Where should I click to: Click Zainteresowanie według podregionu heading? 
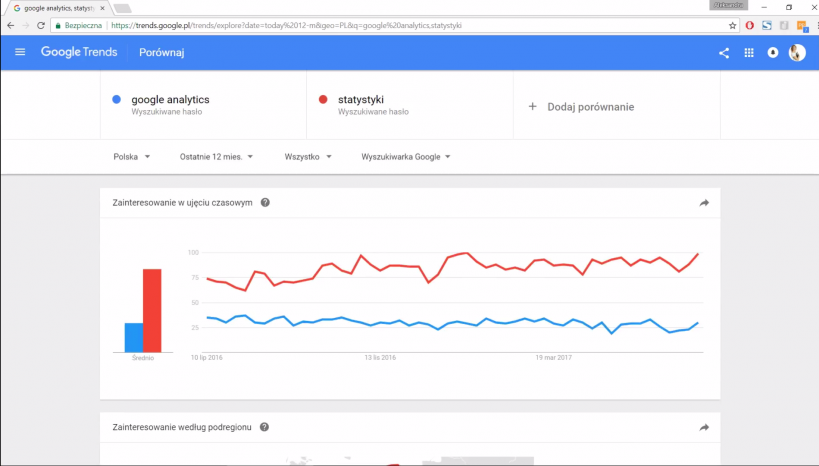coord(182,427)
